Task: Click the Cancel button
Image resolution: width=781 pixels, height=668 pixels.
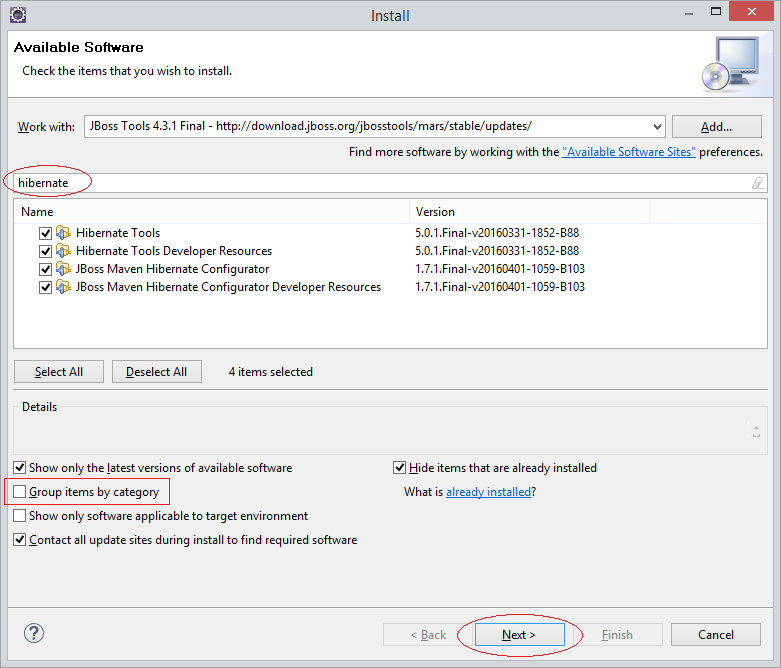Action: (715, 635)
